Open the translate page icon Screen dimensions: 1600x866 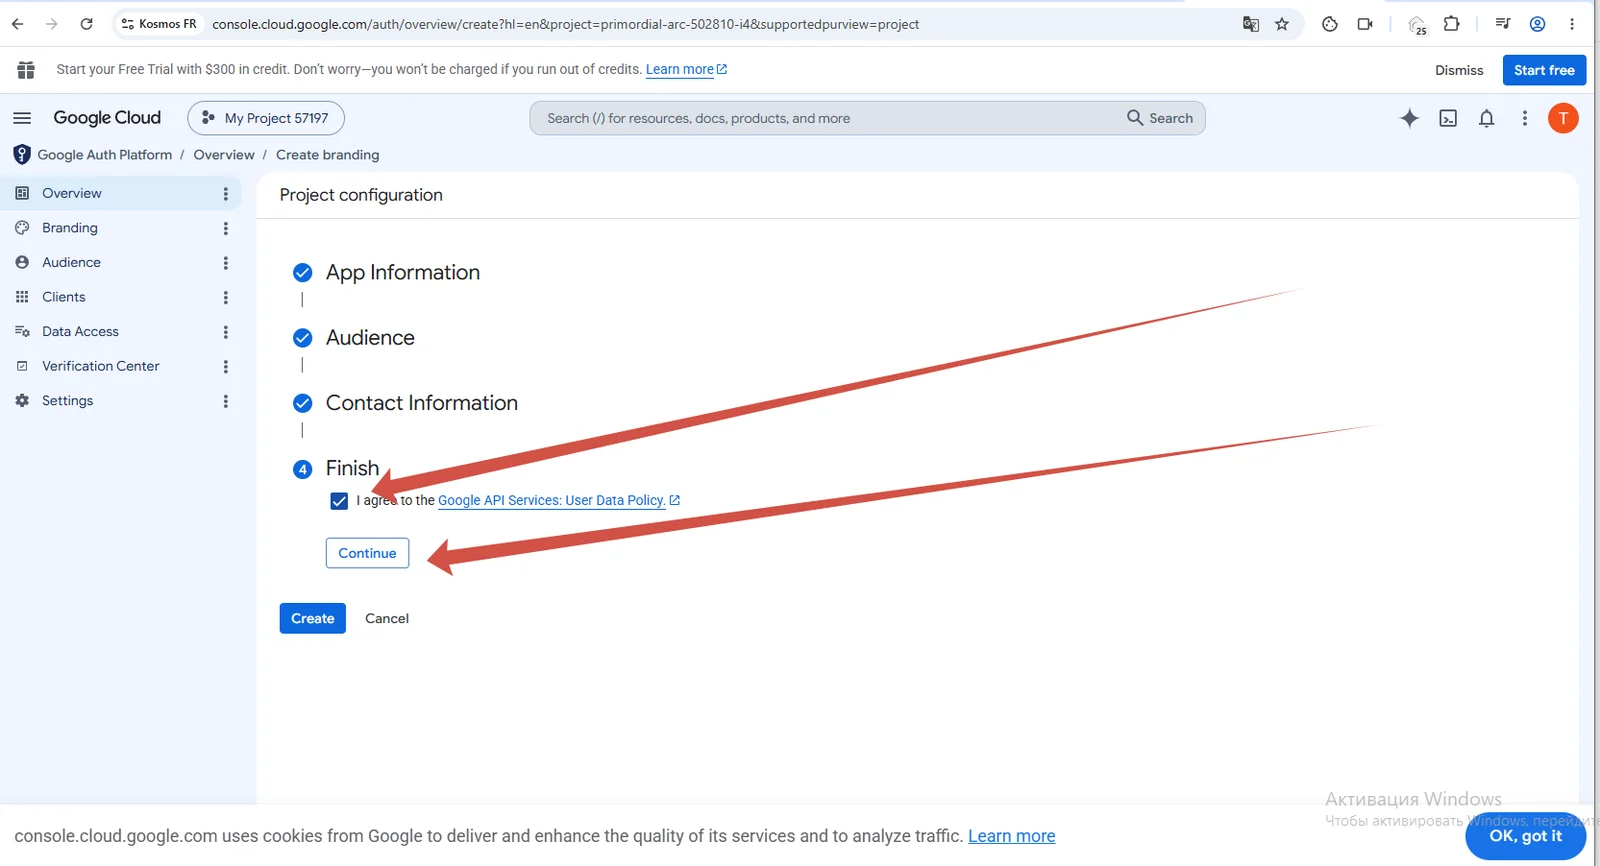pos(1251,24)
